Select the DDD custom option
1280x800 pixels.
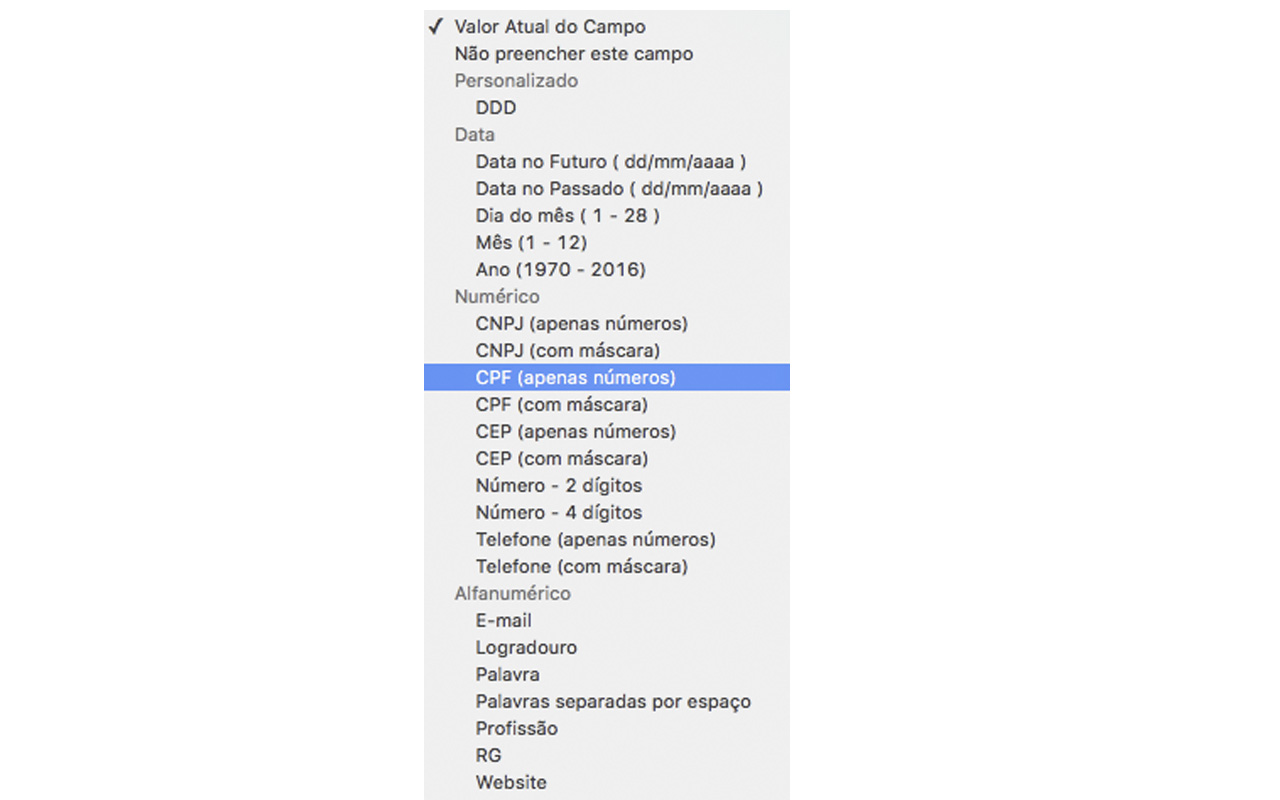click(496, 108)
